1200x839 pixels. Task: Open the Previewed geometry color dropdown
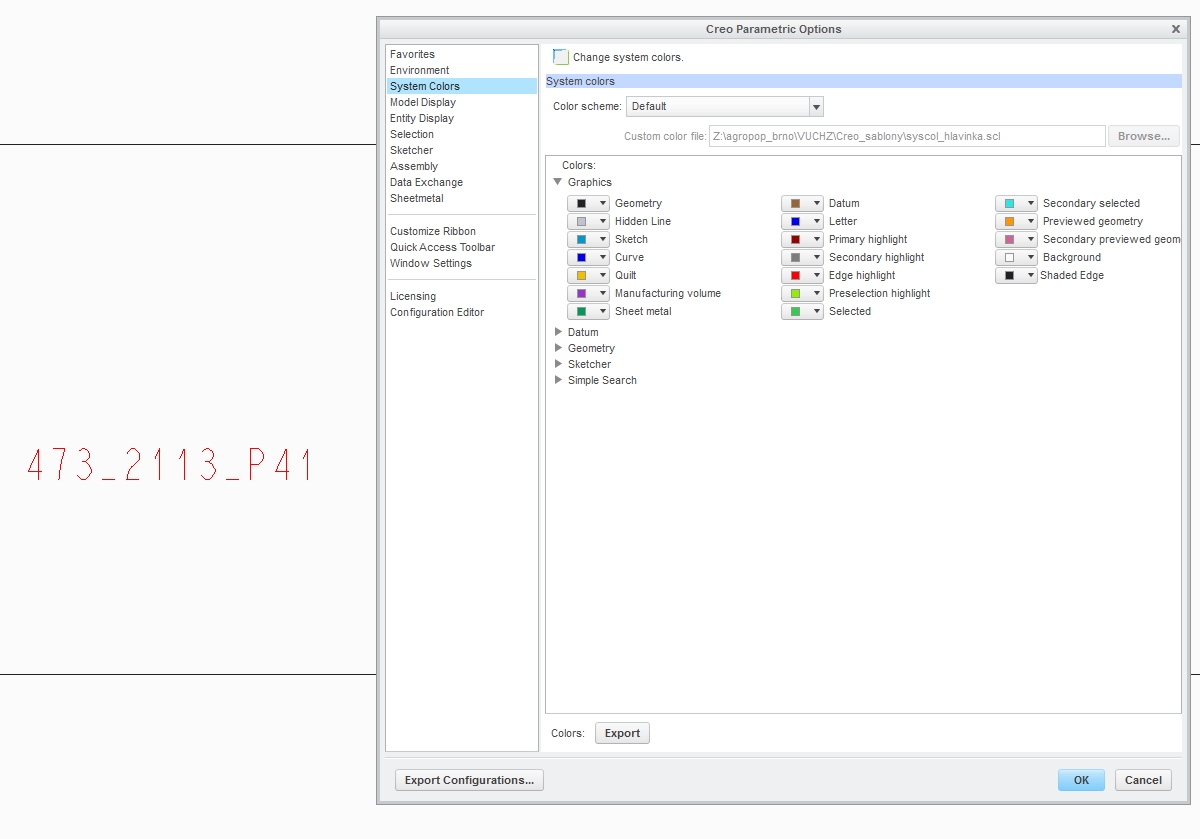coord(1016,221)
